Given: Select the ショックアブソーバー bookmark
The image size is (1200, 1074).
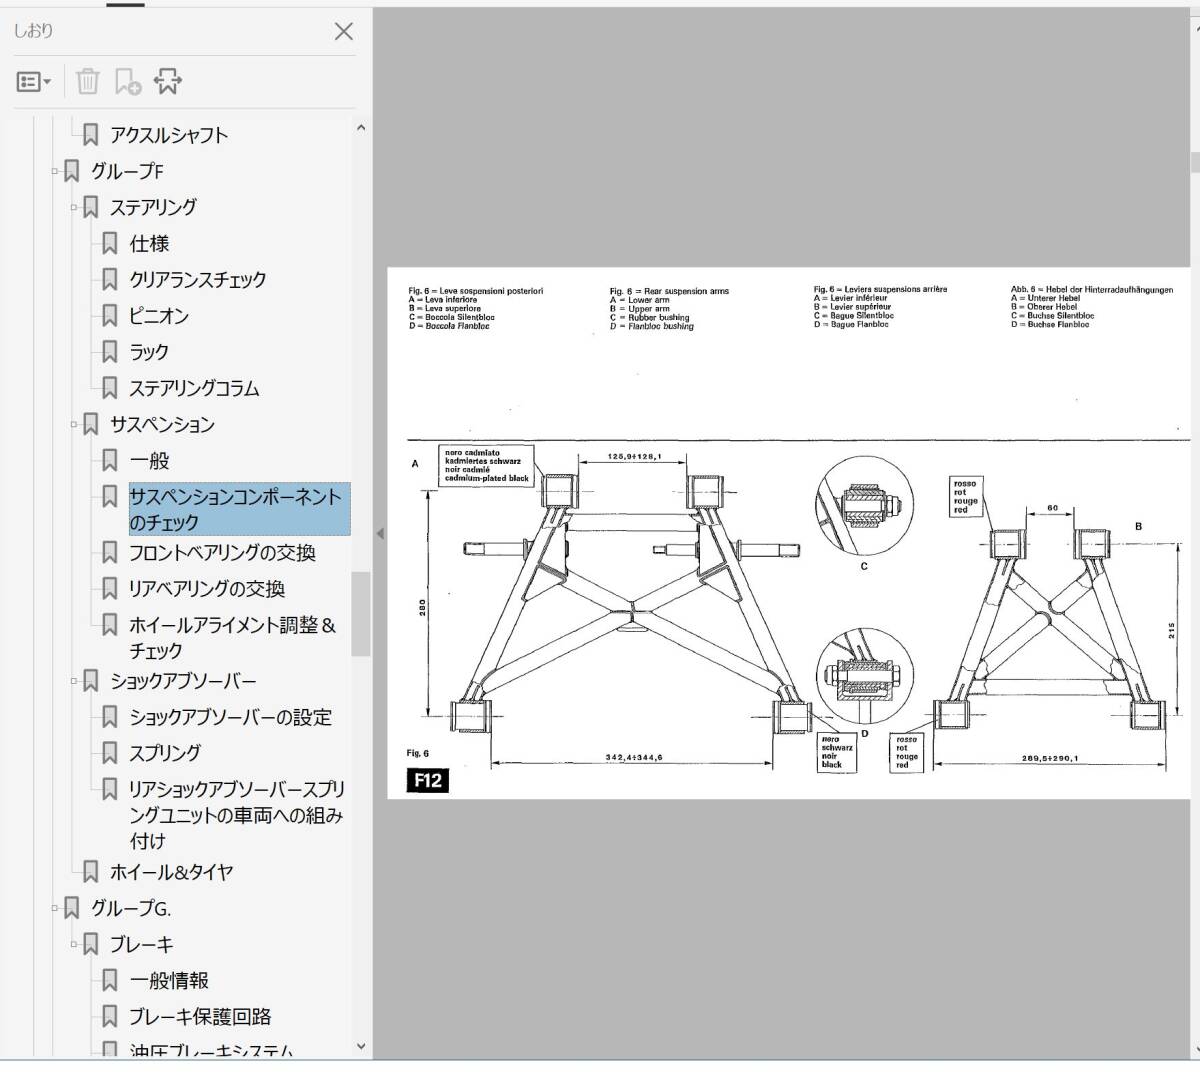Looking at the screenshot, I should tap(183, 681).
